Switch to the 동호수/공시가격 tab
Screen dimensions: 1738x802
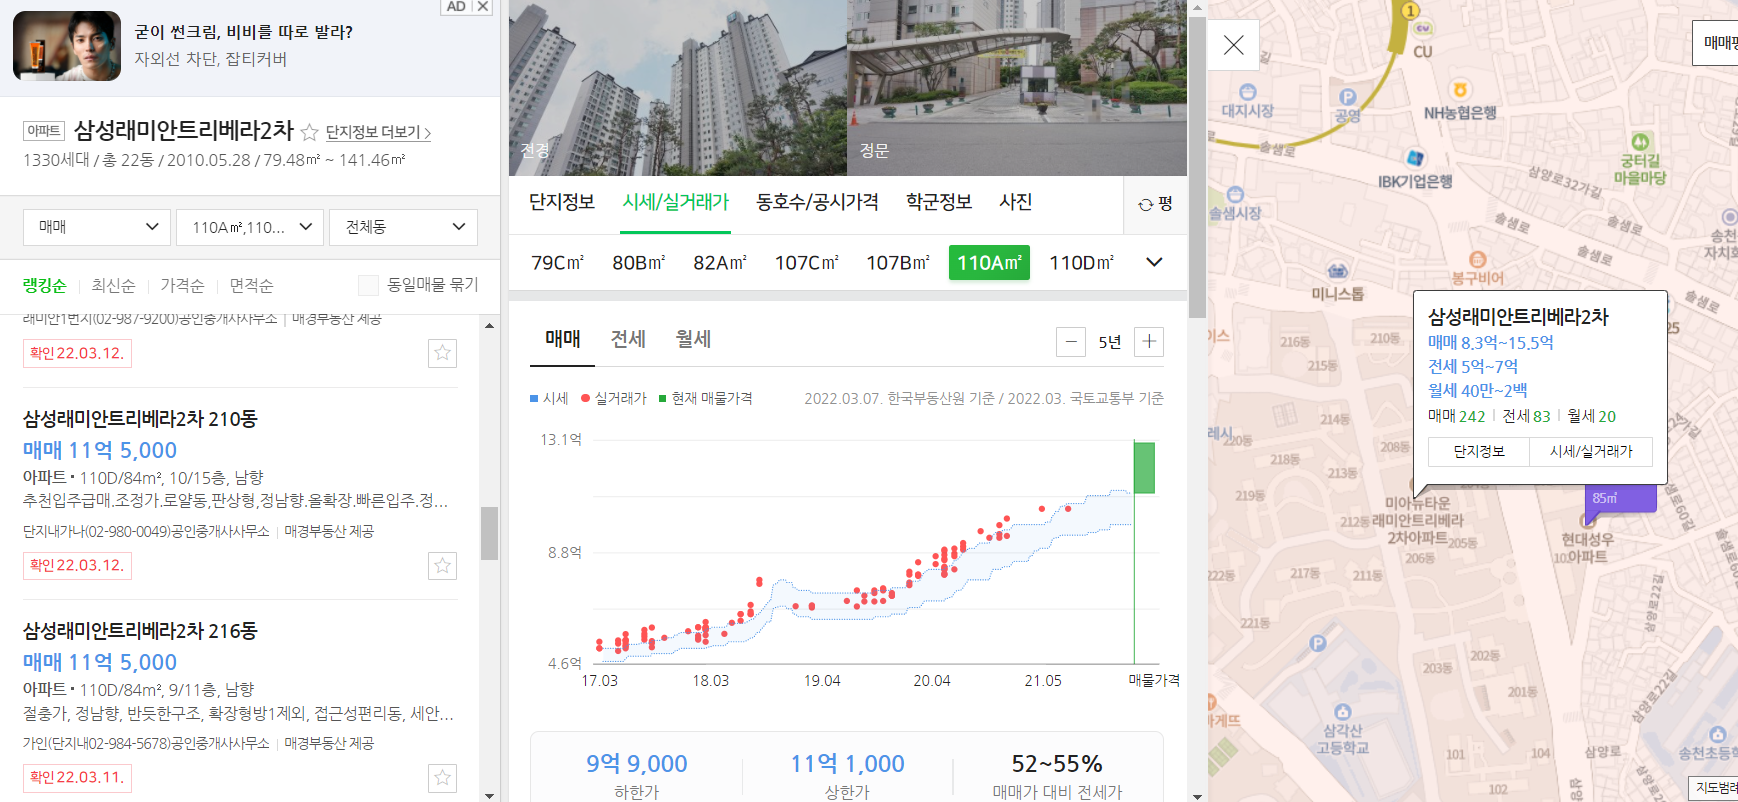point(817,202)
